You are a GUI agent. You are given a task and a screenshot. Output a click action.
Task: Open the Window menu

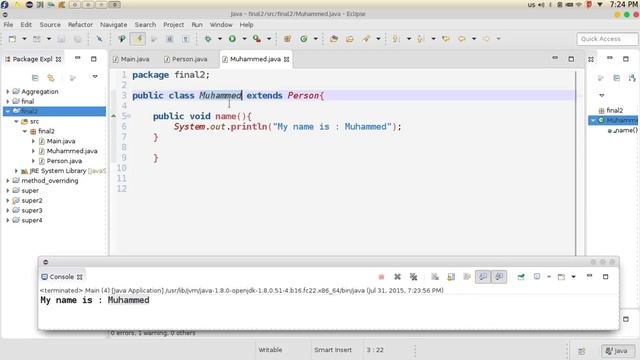click(x=221, y=24)
